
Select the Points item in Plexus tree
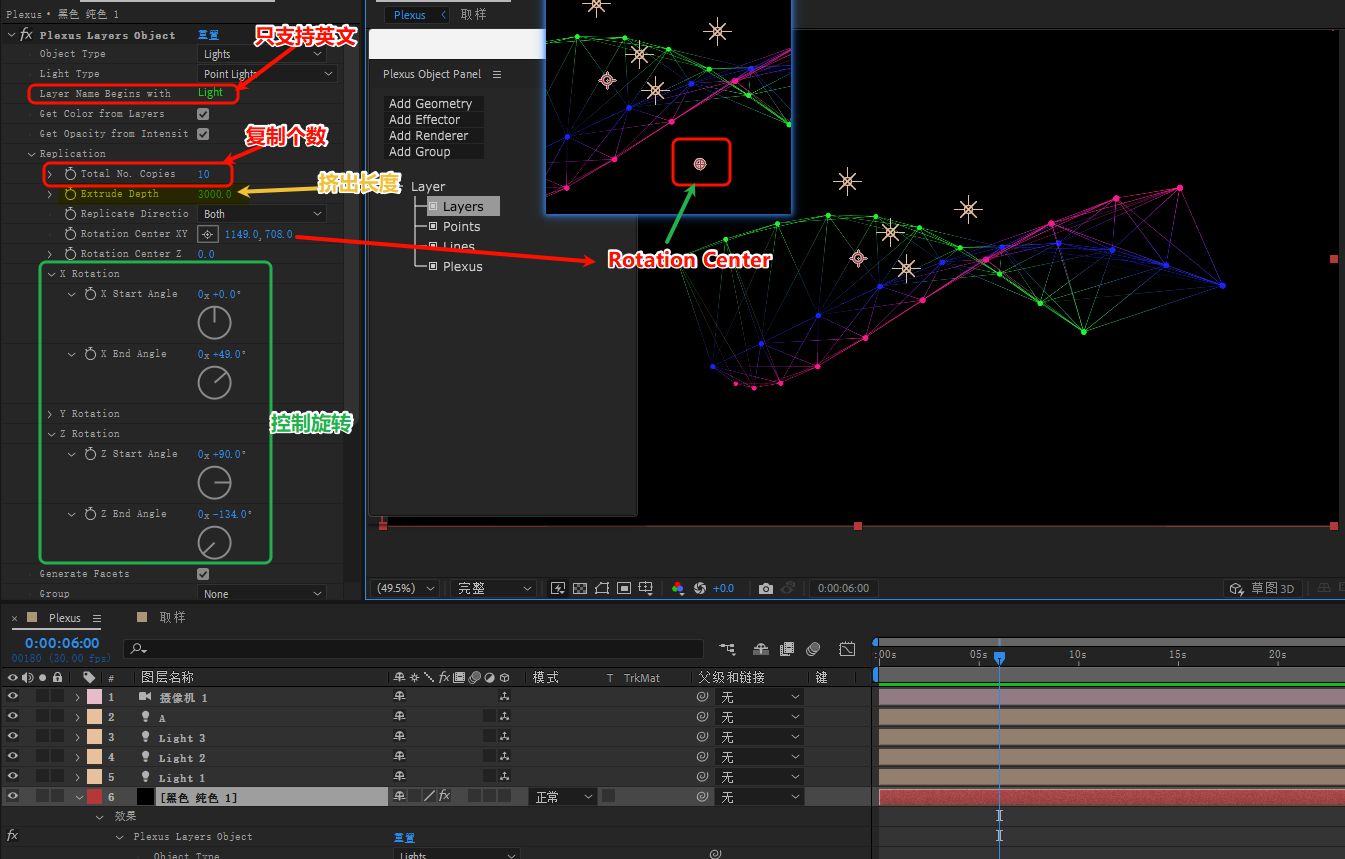click(x=462, y=226)
